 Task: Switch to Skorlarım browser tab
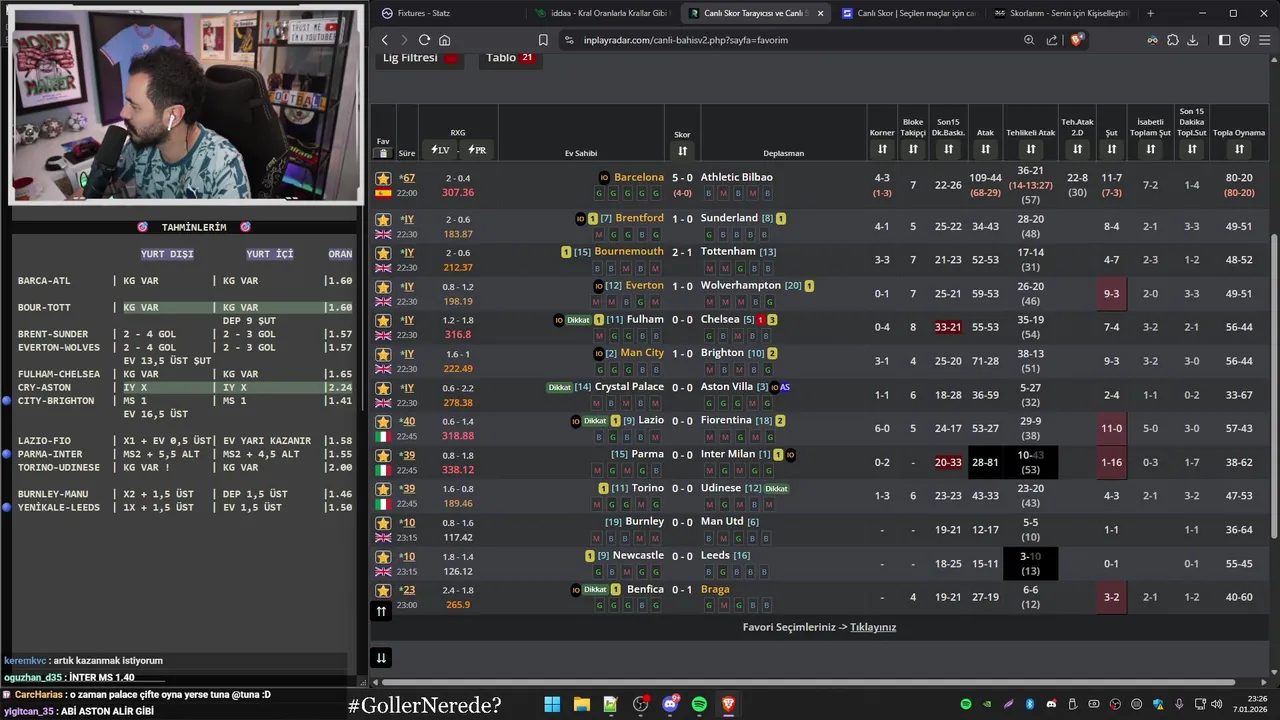[1062, 13]
